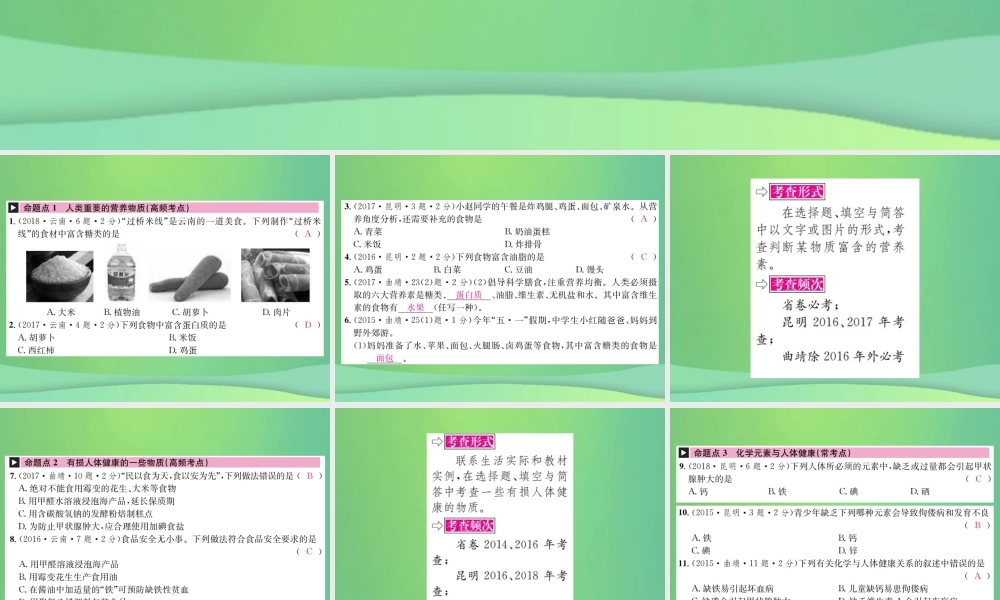Click option D. 为防止甲状腺肿大 in question 7
The width and height of the screenshot is (1000, 600).
tap(101, 526)
